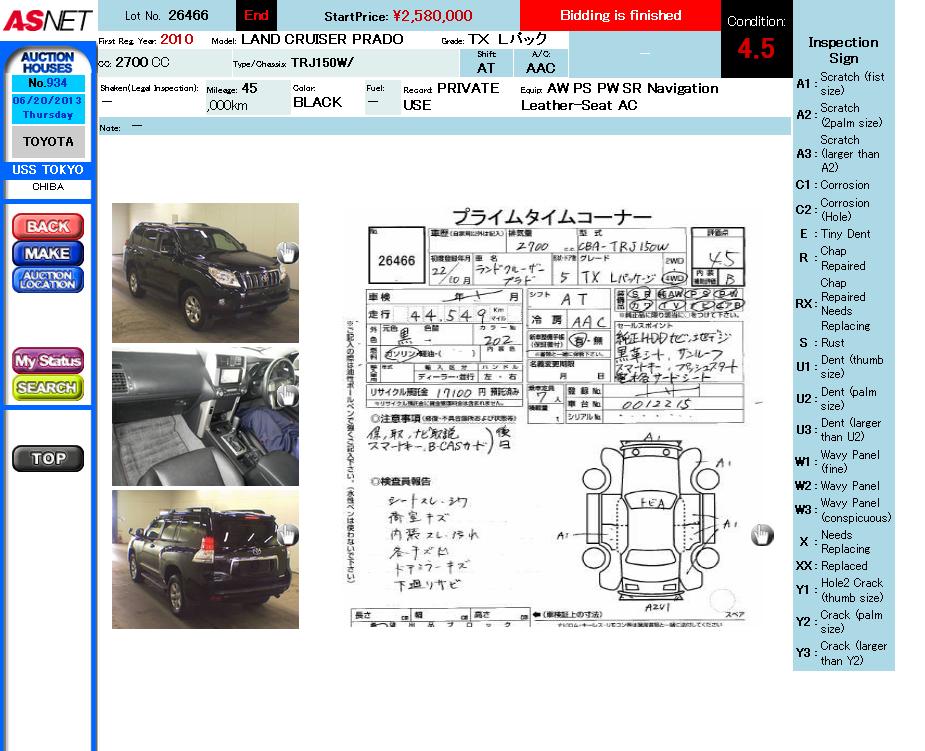Go to the Auction Location page
Viewport: 925px width, 751px height.
click(x=48, y=280)
